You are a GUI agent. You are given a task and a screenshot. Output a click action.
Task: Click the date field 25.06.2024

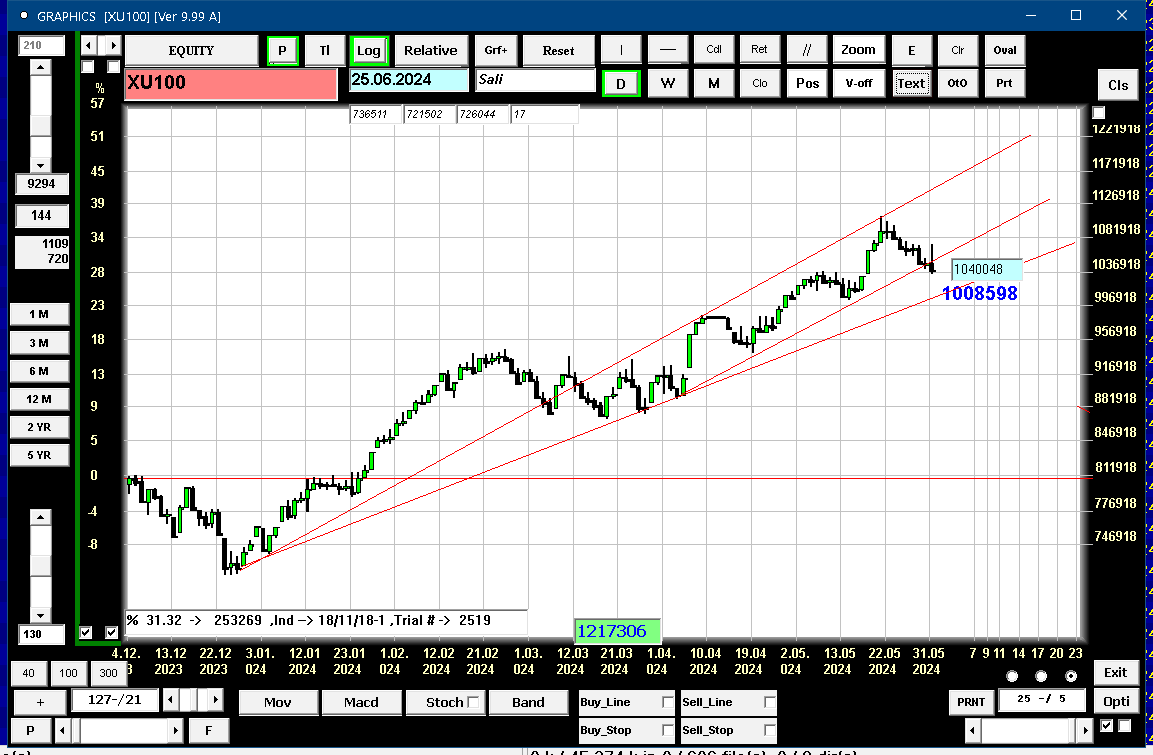pos(408,80)
